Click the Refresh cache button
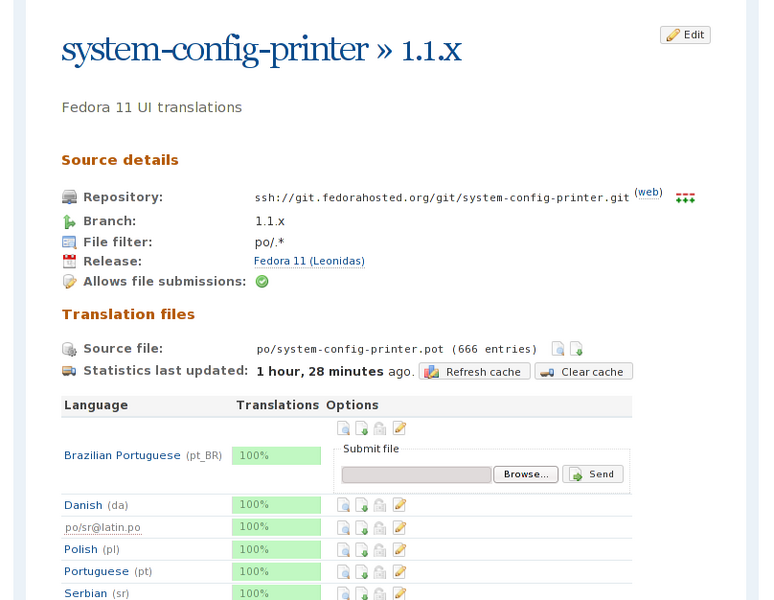This screenshot has height=600, width=774. (x=475, y=372)
